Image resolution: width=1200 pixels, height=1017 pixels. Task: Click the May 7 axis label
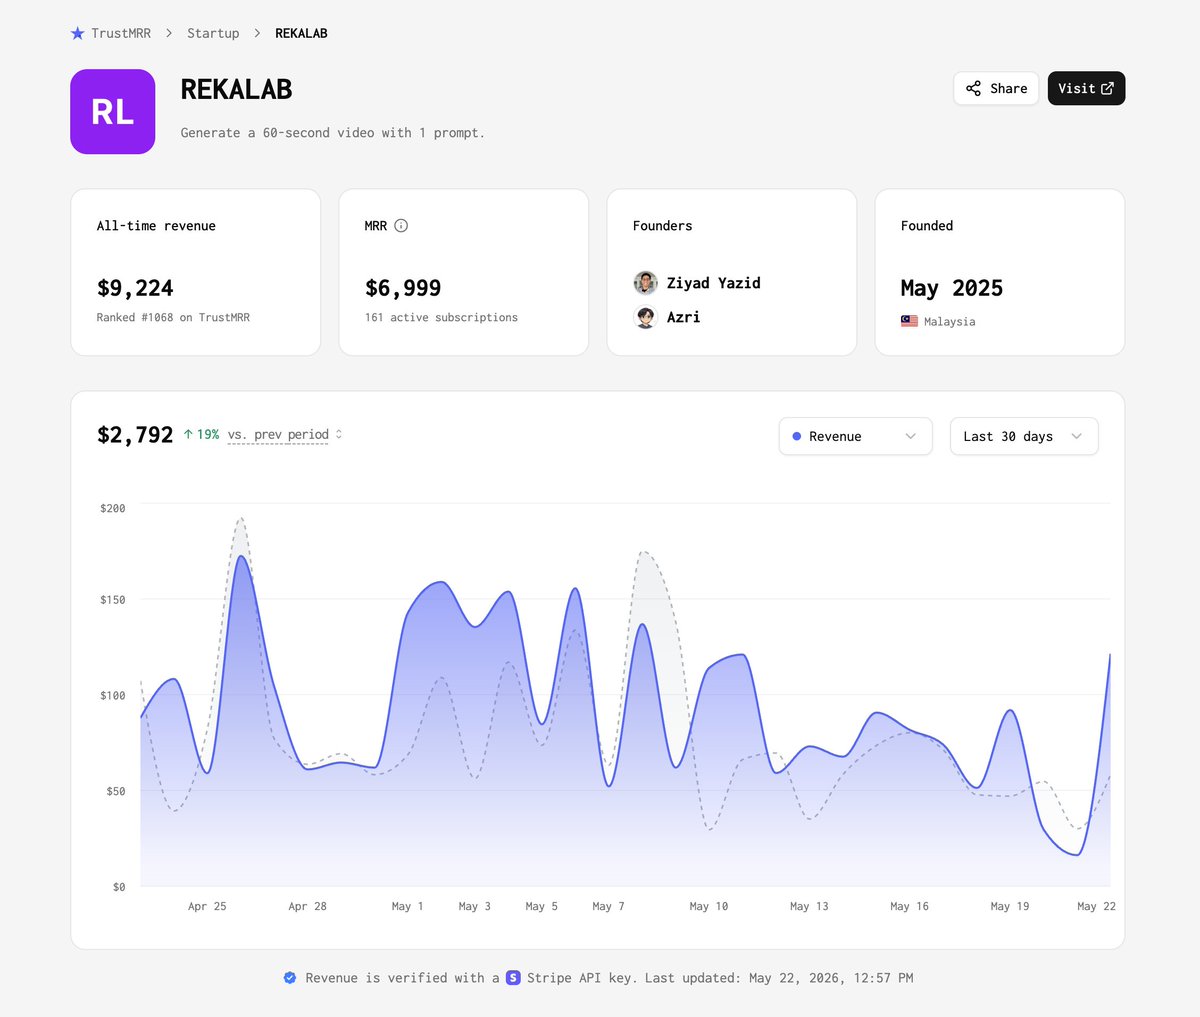608,906
